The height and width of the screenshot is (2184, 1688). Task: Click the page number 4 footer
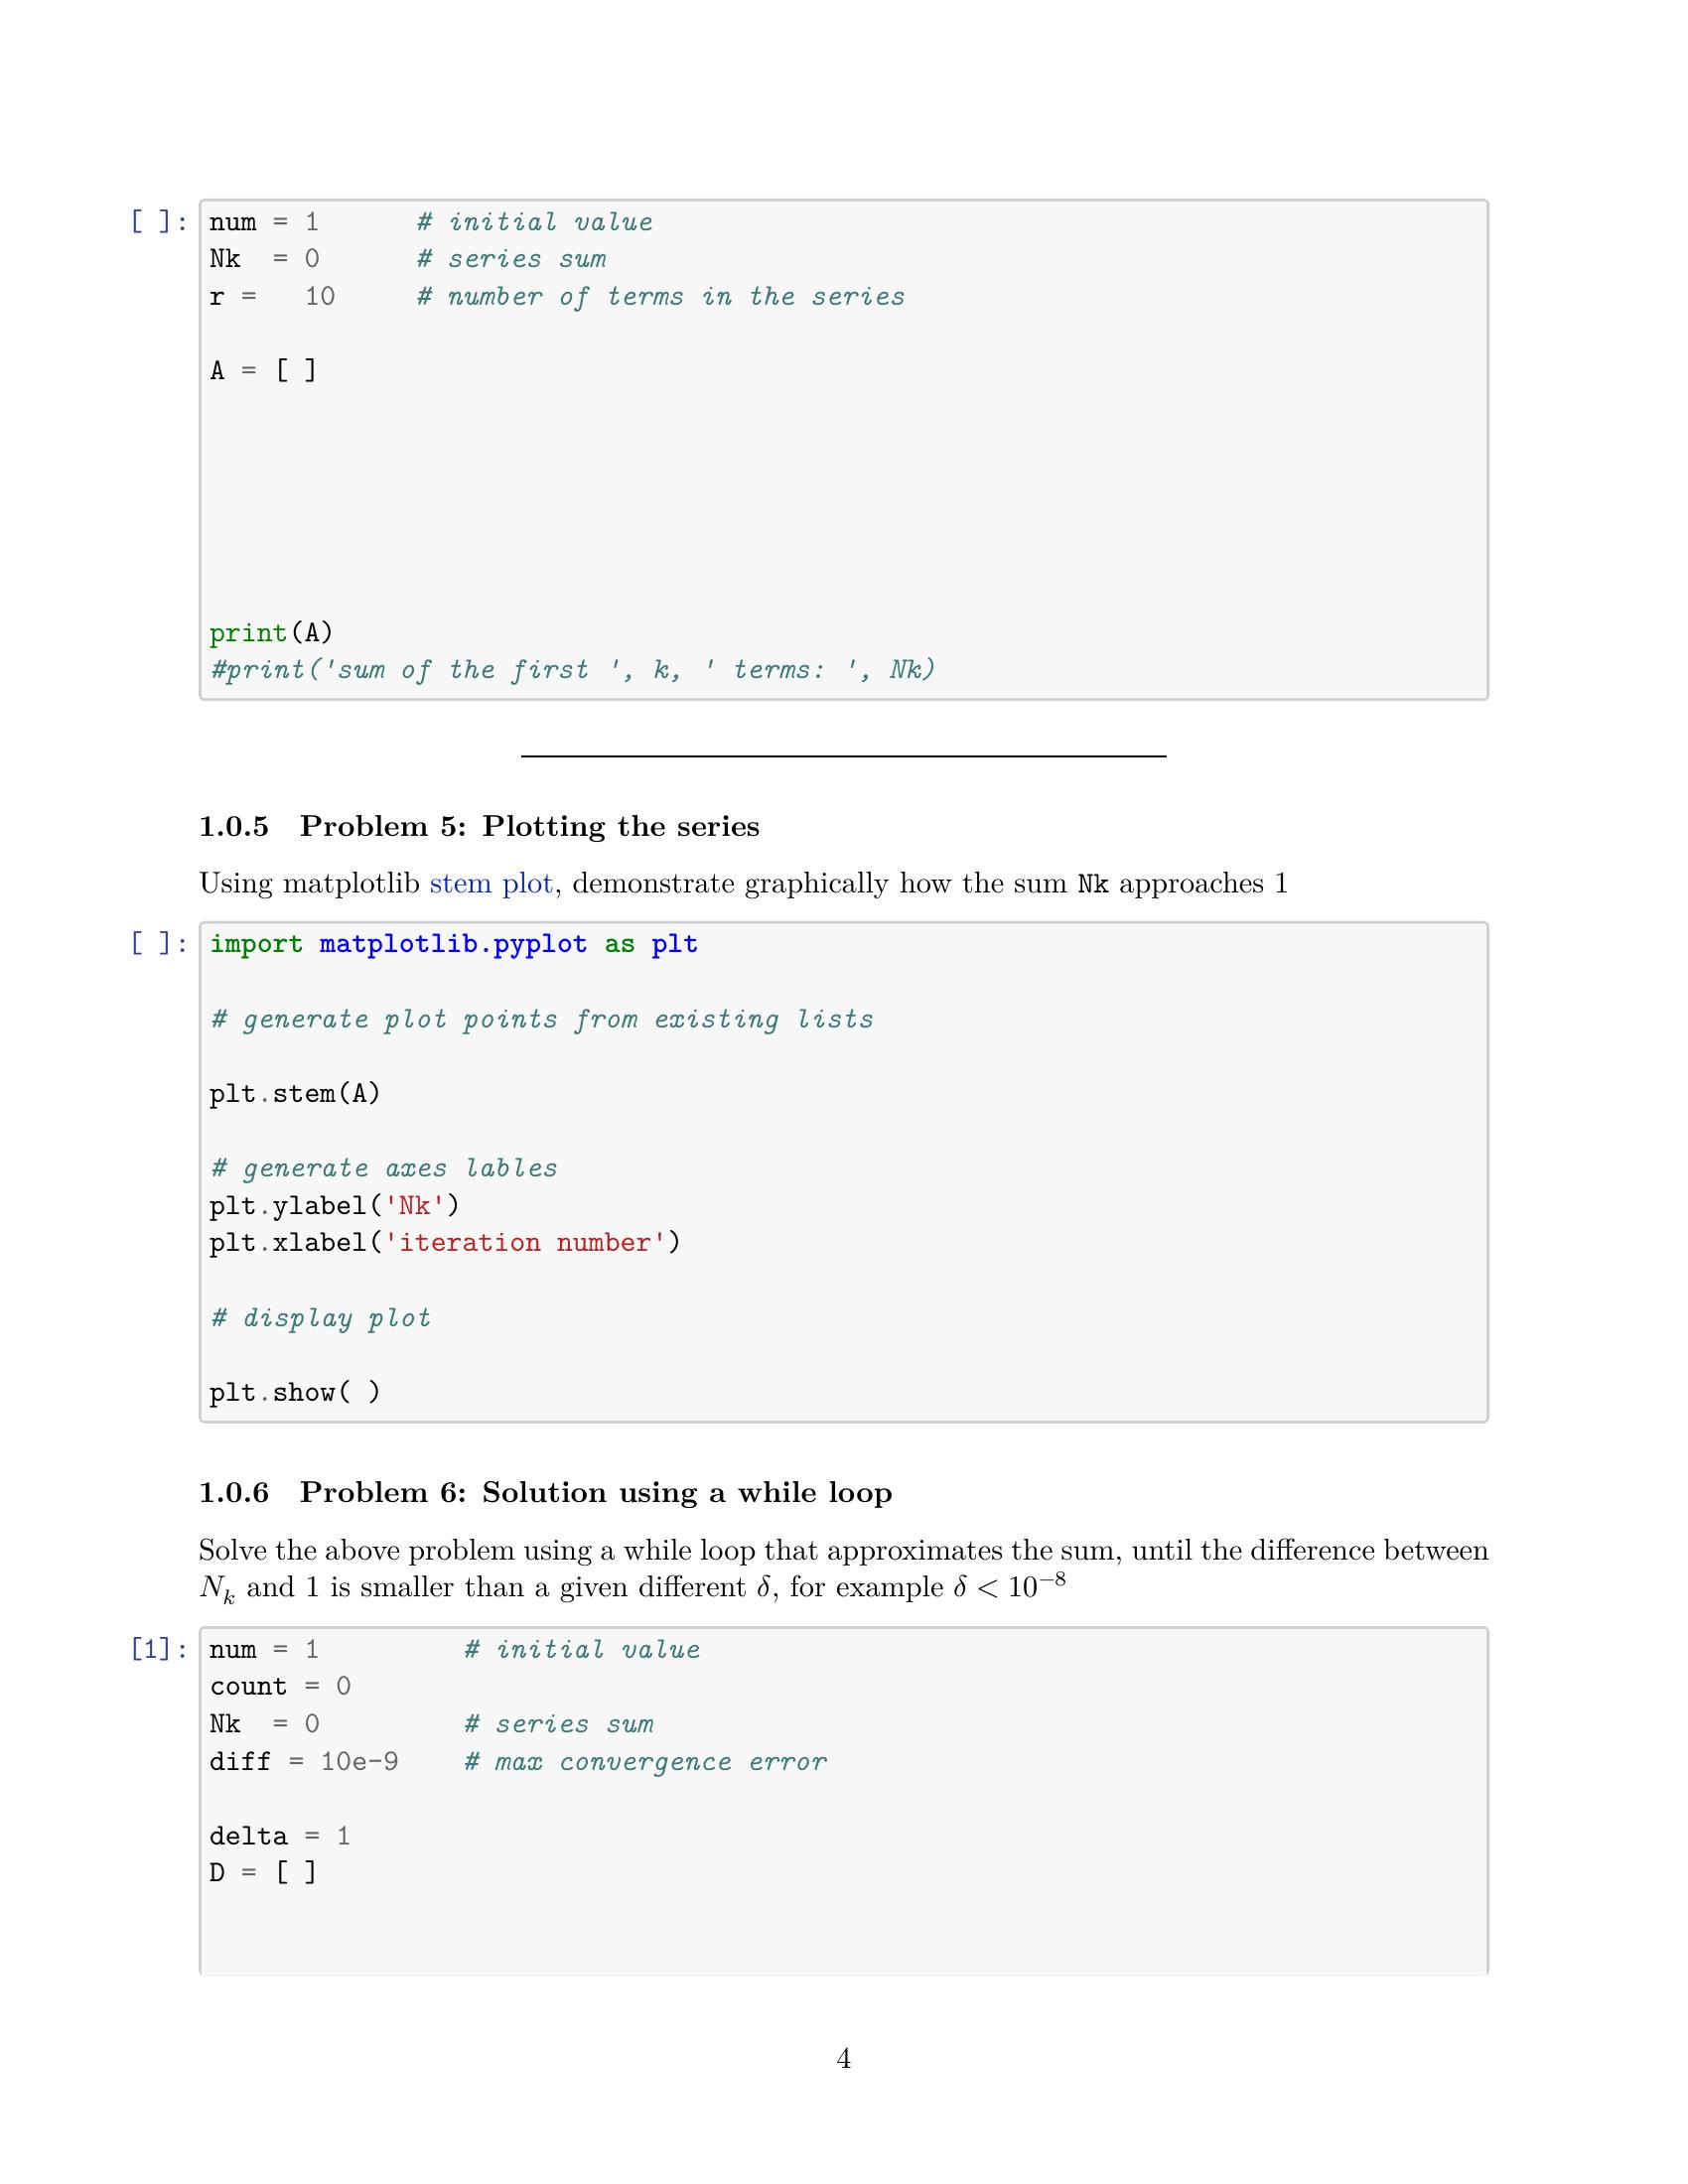tap(843, 2058)
